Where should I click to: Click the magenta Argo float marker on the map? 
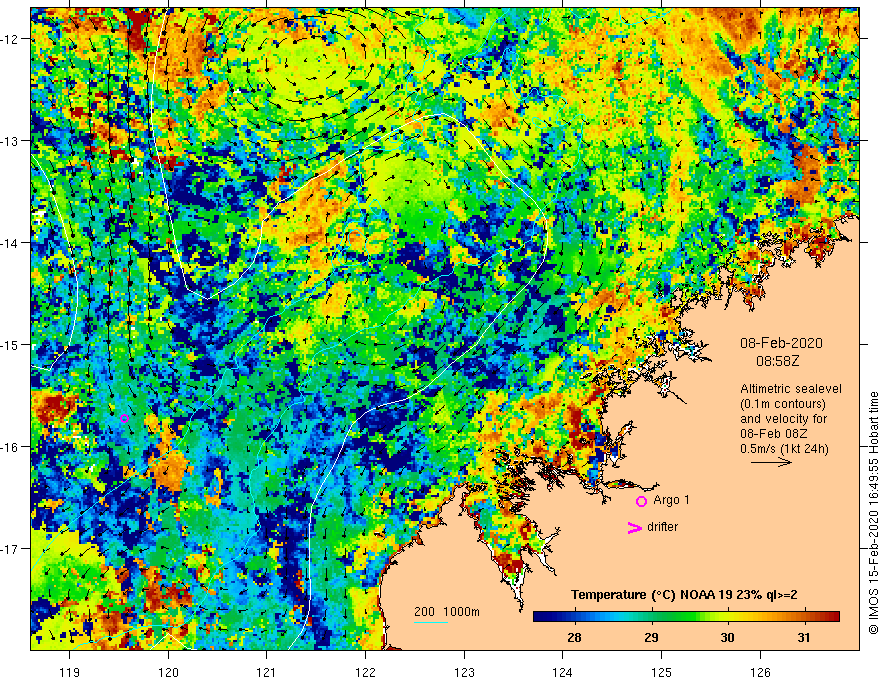pos(125,419)
